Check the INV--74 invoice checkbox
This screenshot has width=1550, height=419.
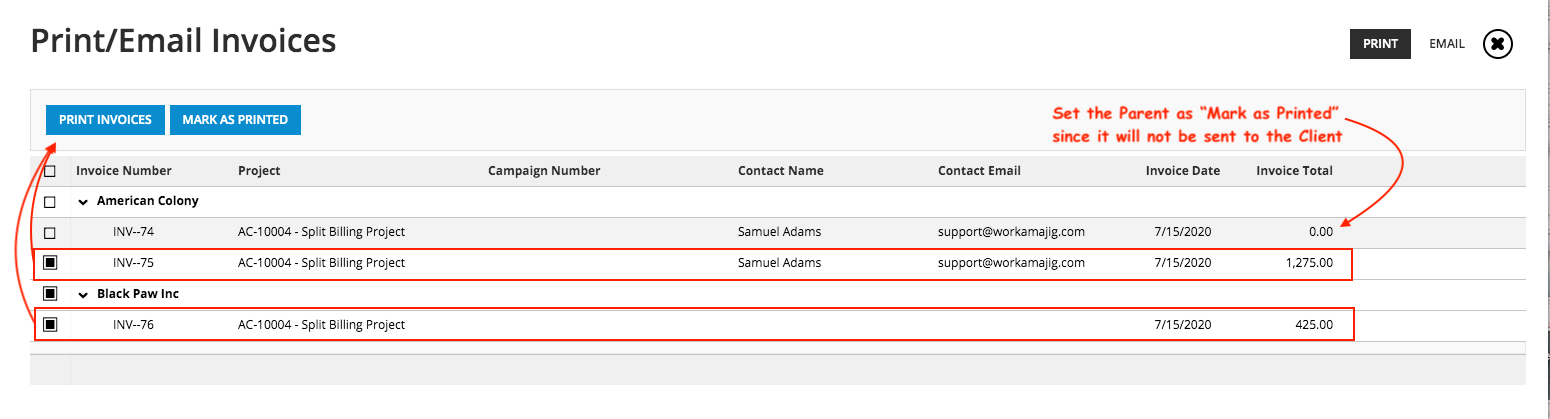pos(50,232)
